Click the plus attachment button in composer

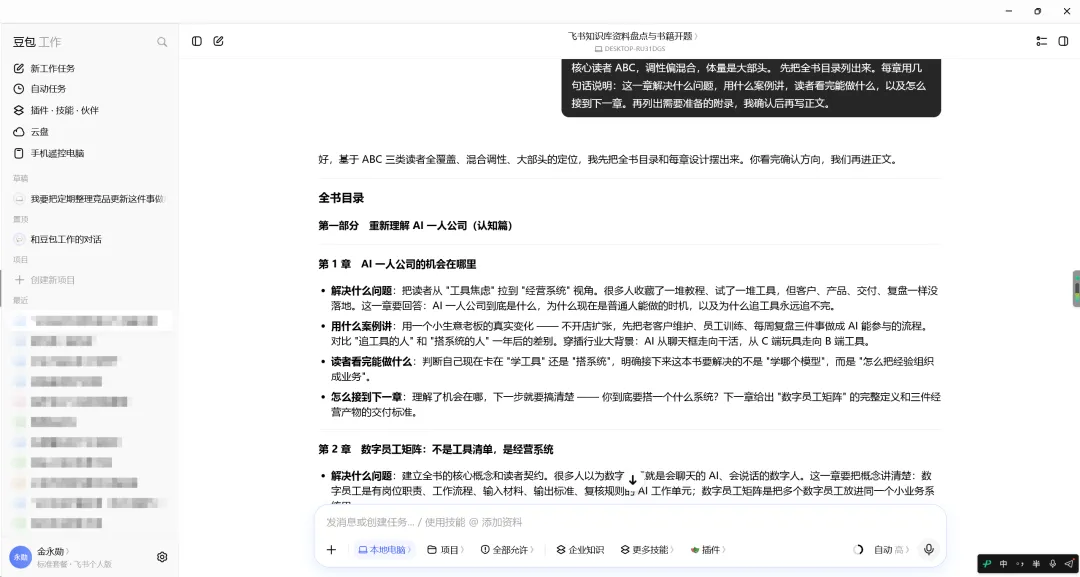click(x=331, y=549)
